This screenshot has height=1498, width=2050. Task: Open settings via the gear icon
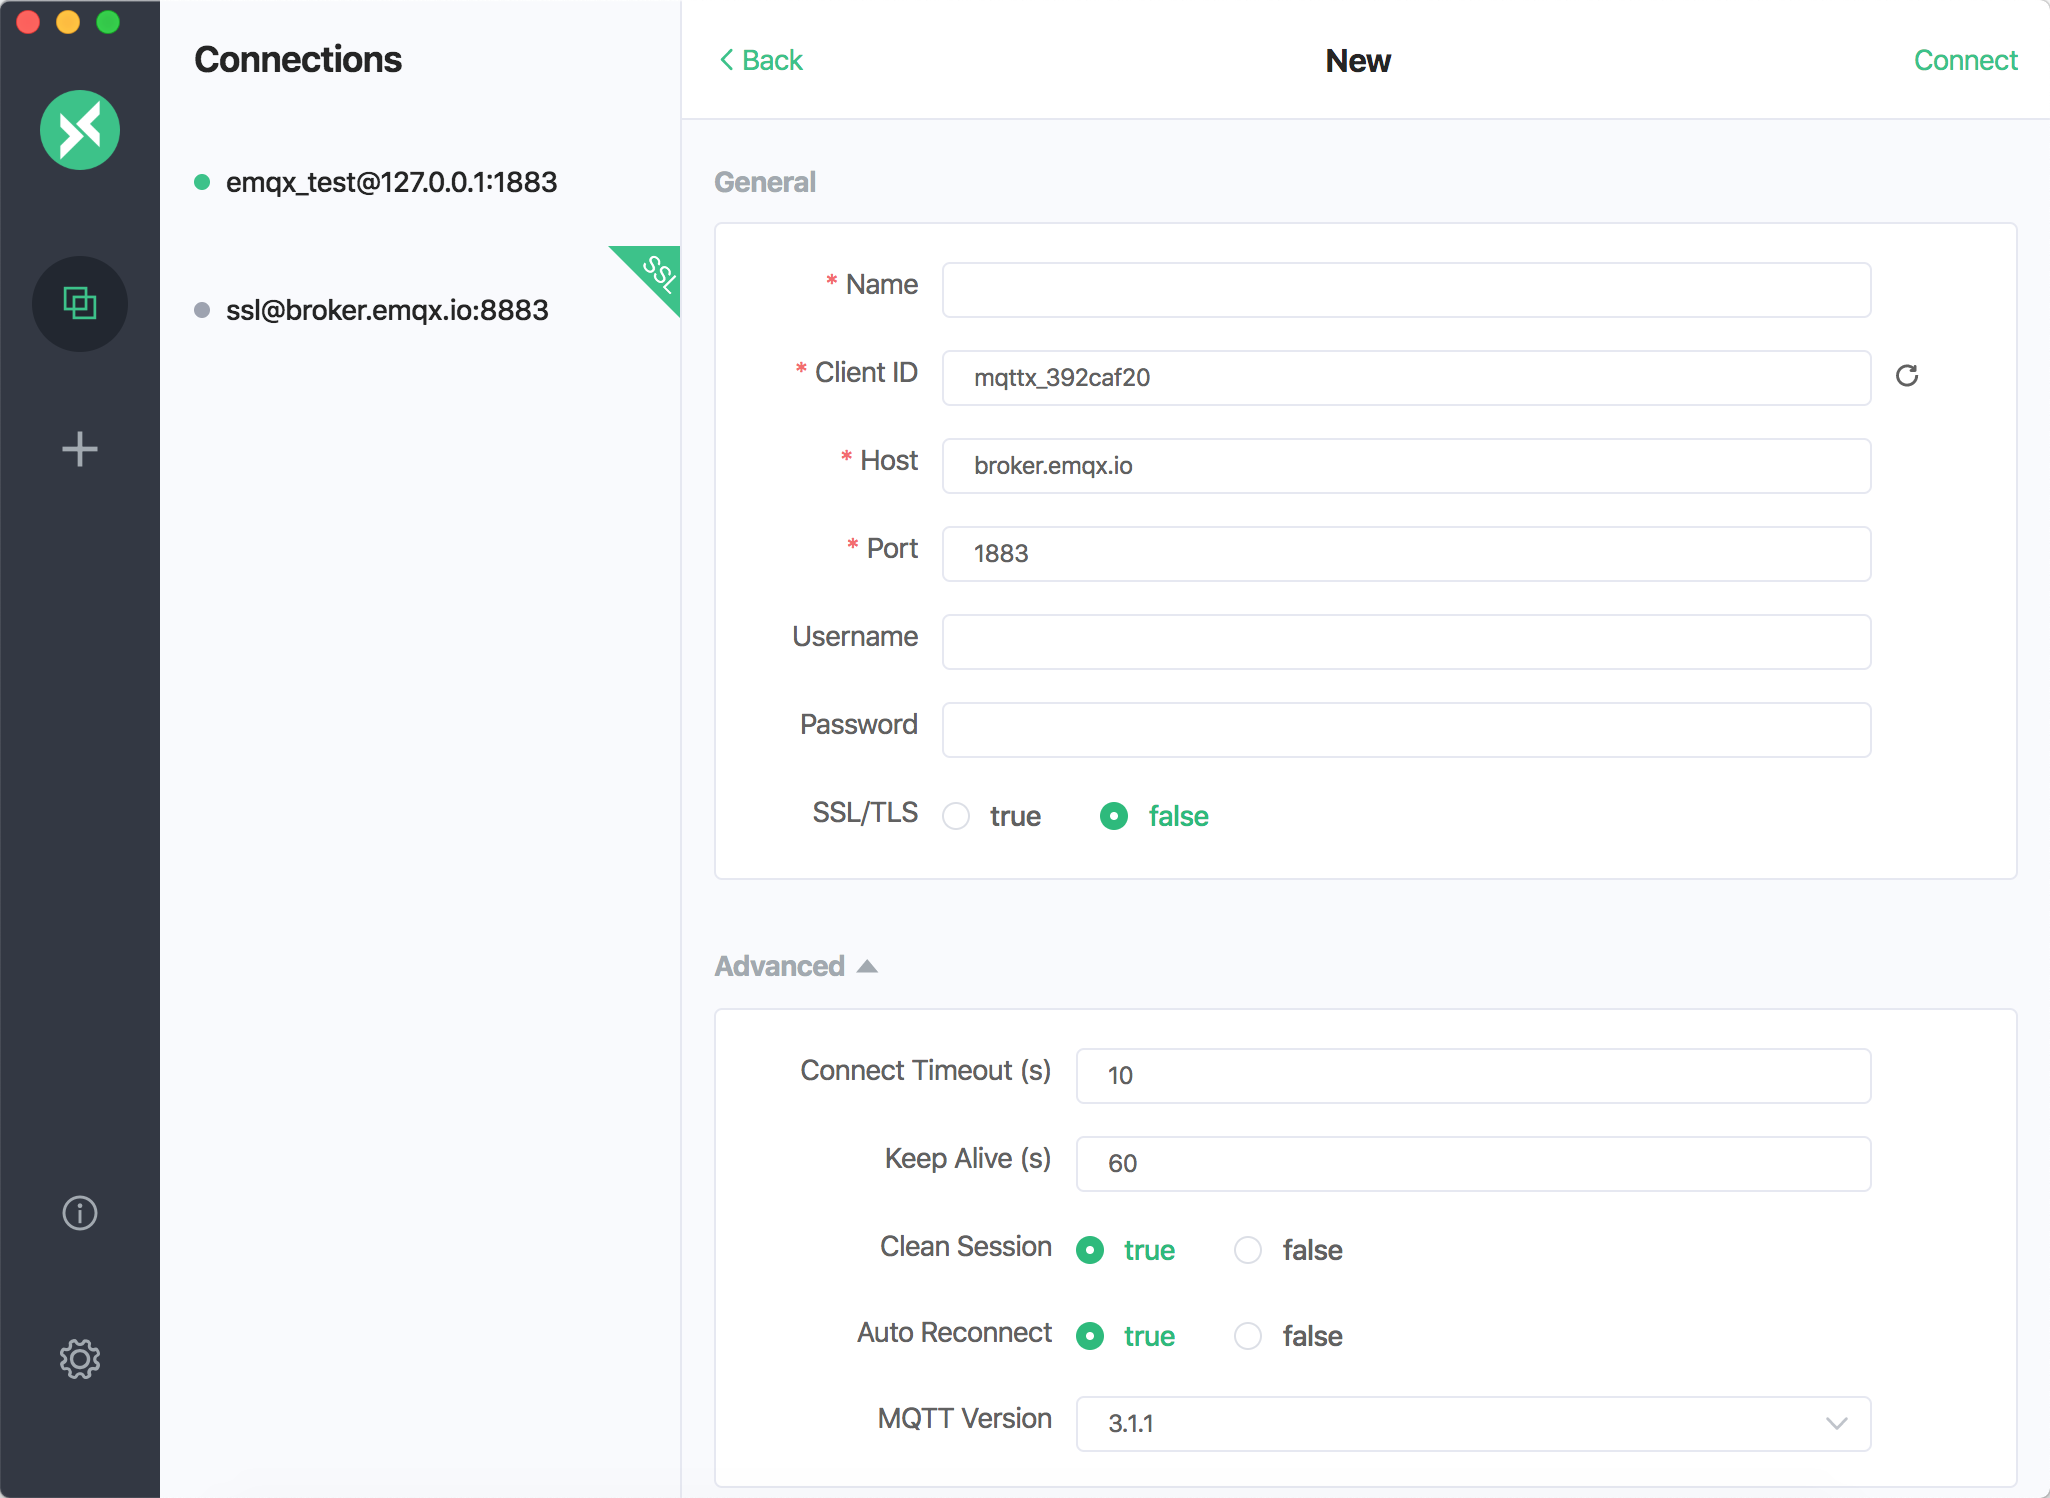pyautogui.click(x=80, y=1358)
